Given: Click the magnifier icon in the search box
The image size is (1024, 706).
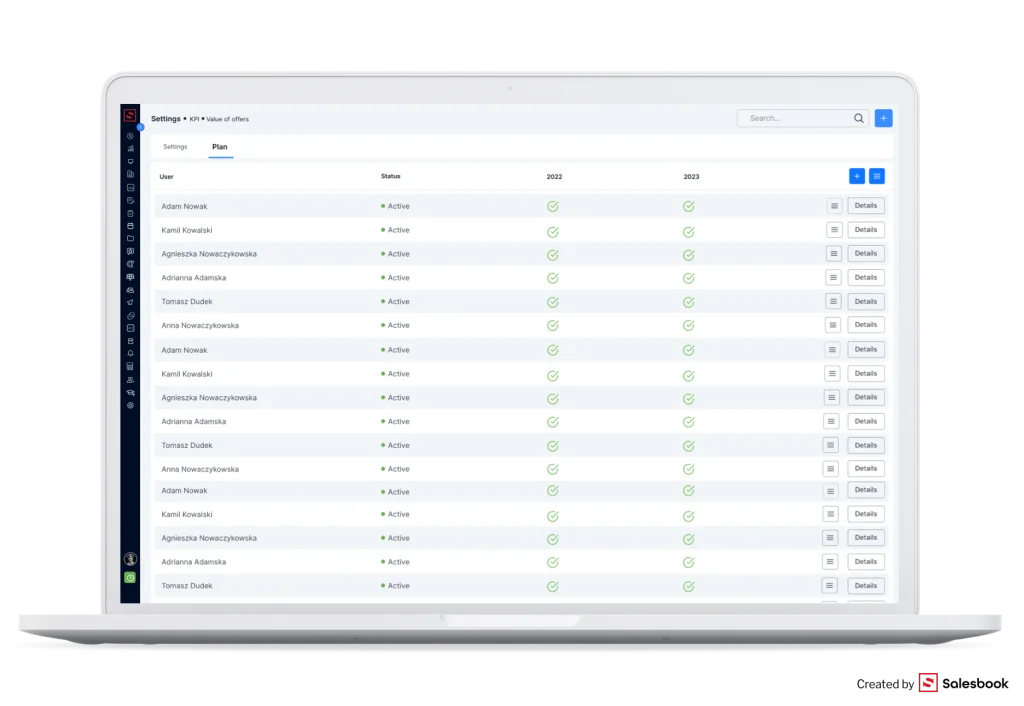Looking at the screenshot, I should [x=859, y=118].
